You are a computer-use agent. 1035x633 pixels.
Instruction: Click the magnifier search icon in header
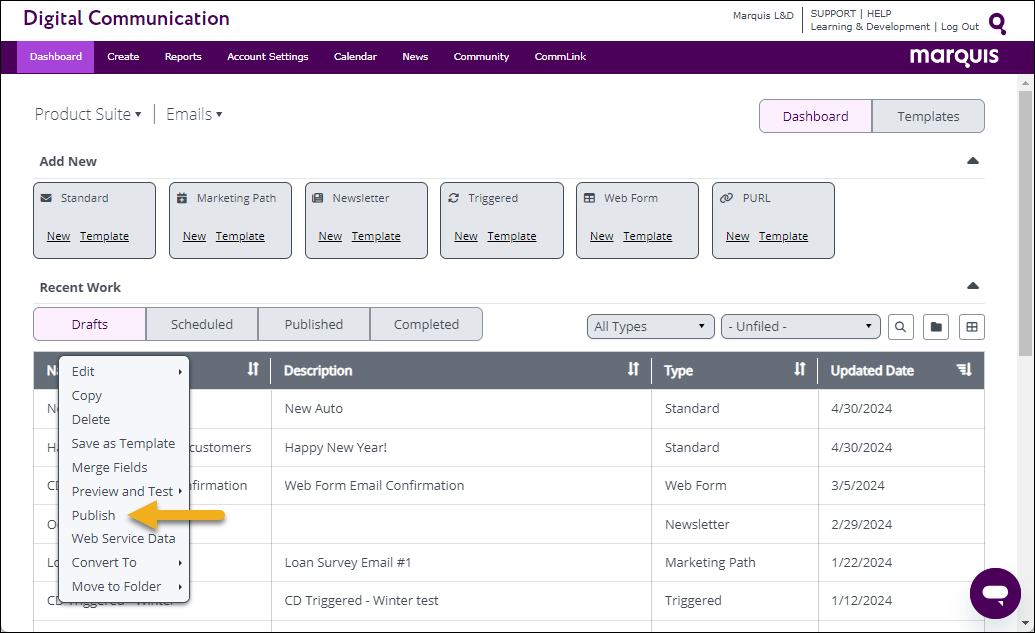[x=997, y=24]
